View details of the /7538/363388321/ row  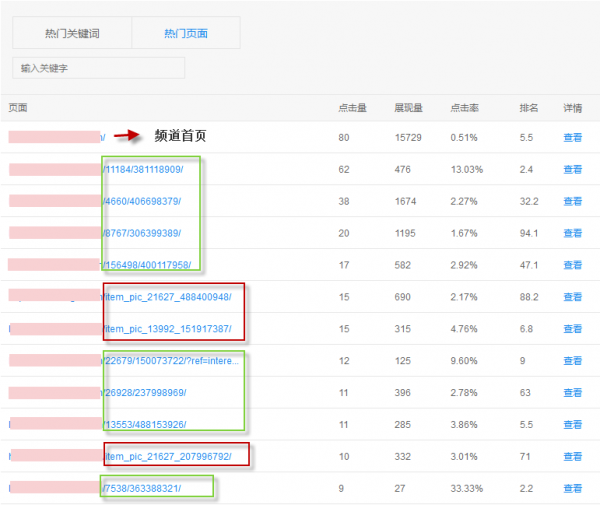click(x=572, y=488)
